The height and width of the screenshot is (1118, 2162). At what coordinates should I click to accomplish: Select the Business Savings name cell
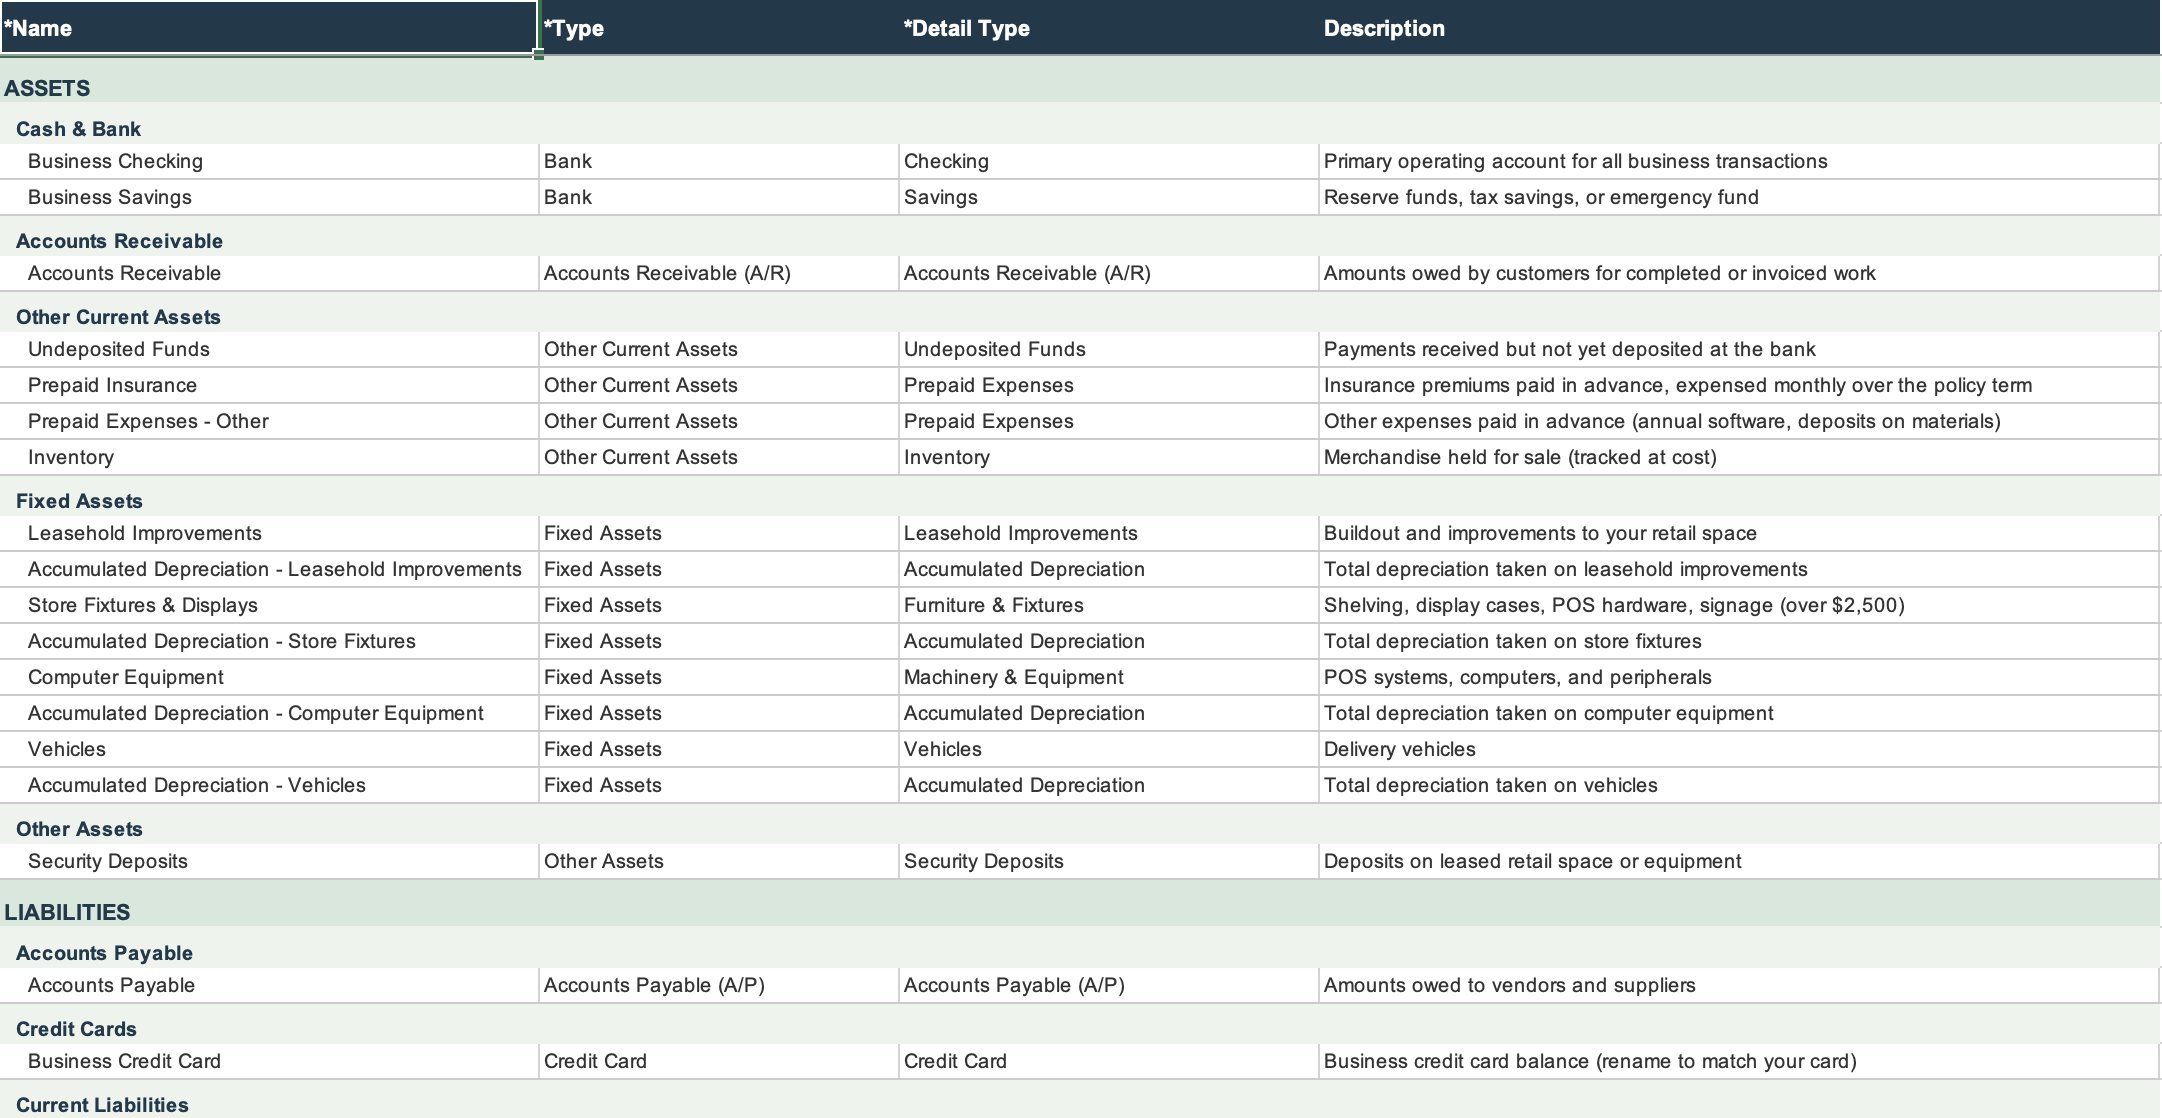(269, 198)
